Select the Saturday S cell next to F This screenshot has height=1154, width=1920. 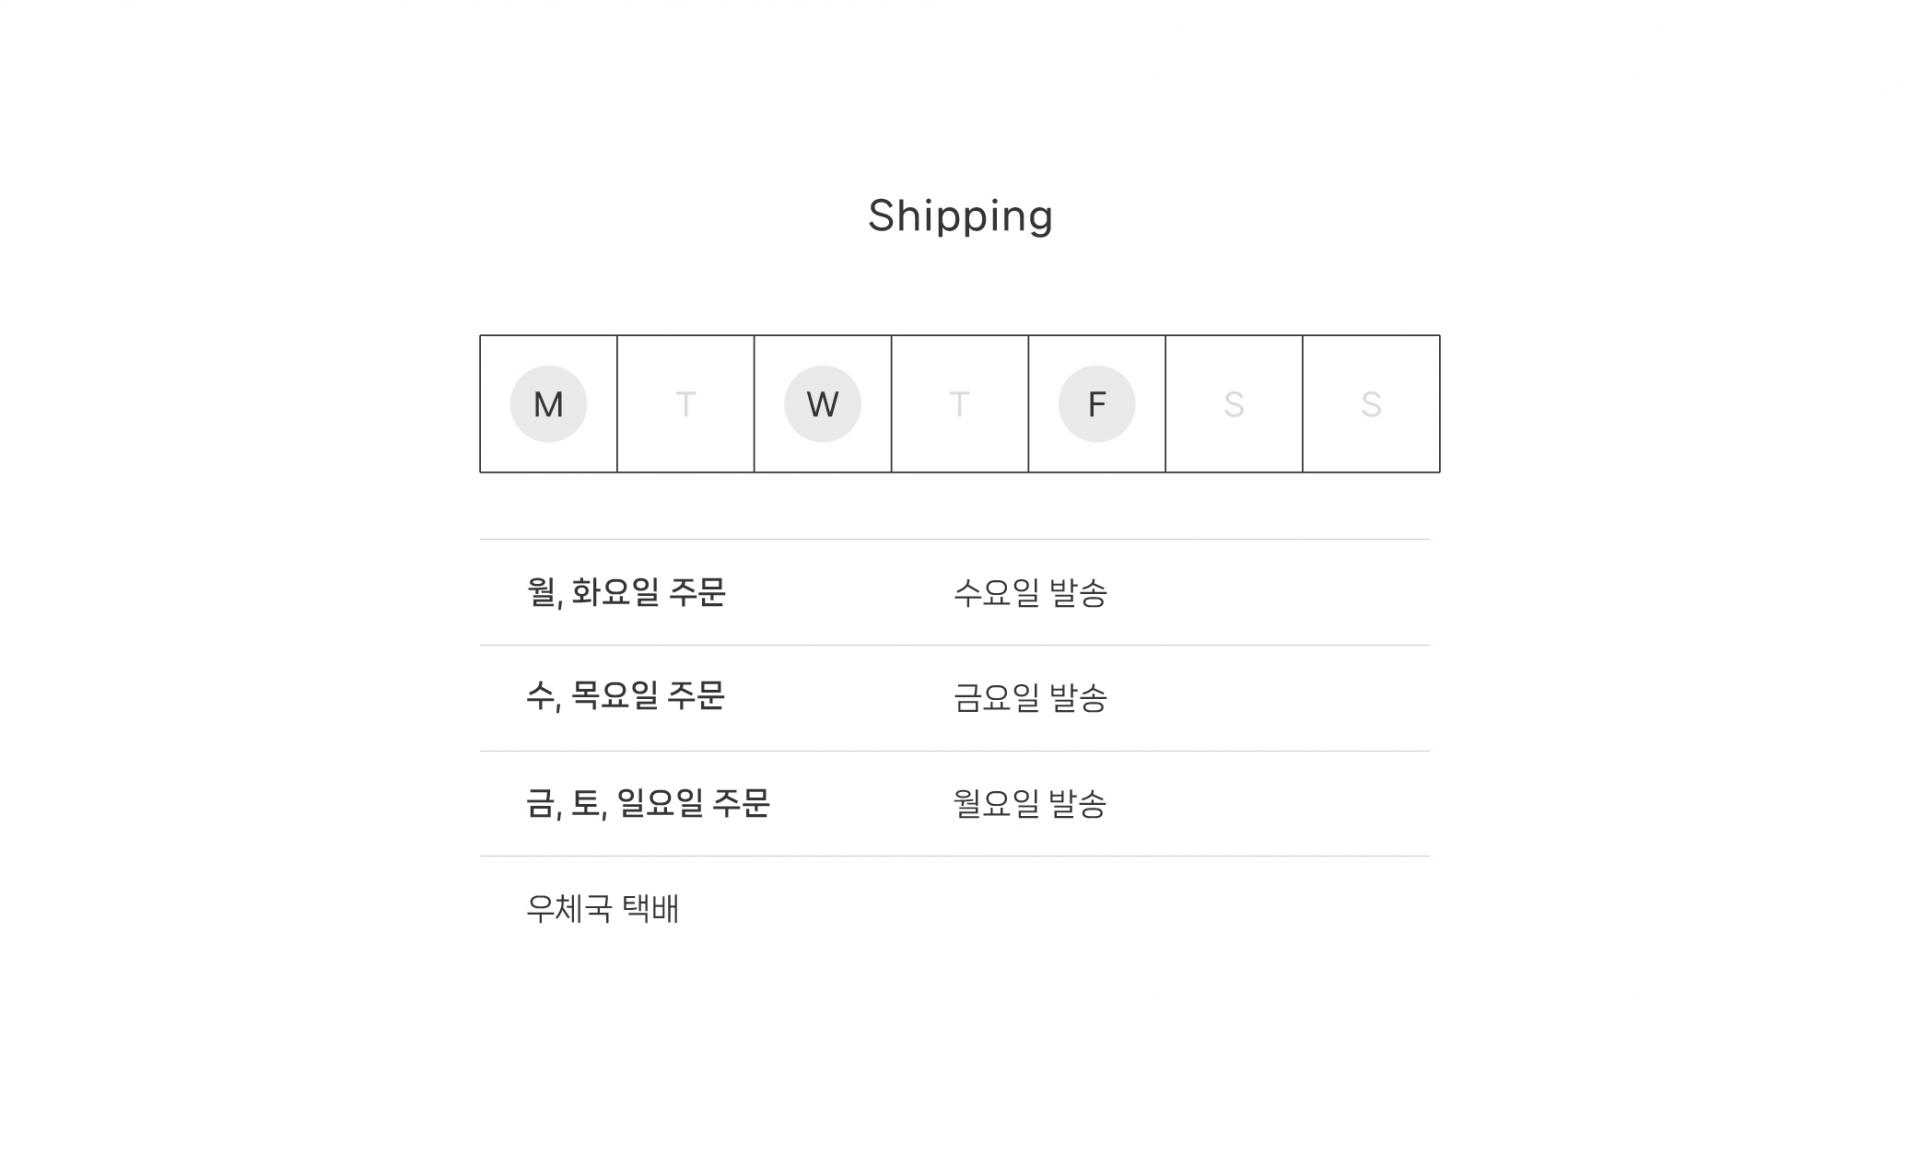point(1233,404)
